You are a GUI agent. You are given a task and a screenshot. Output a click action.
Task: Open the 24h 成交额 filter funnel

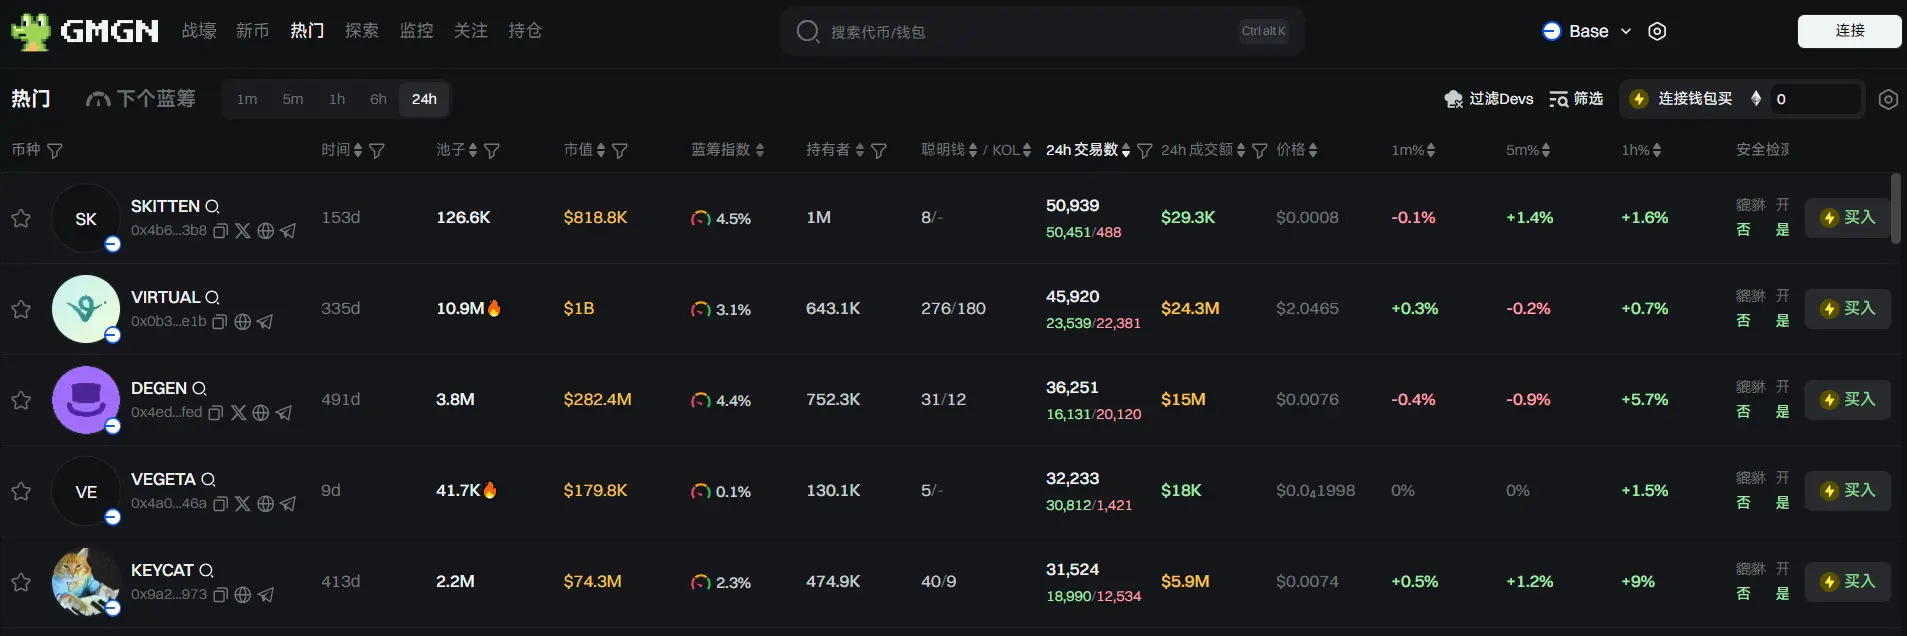pyautogui.click(x=1260, y=151)
